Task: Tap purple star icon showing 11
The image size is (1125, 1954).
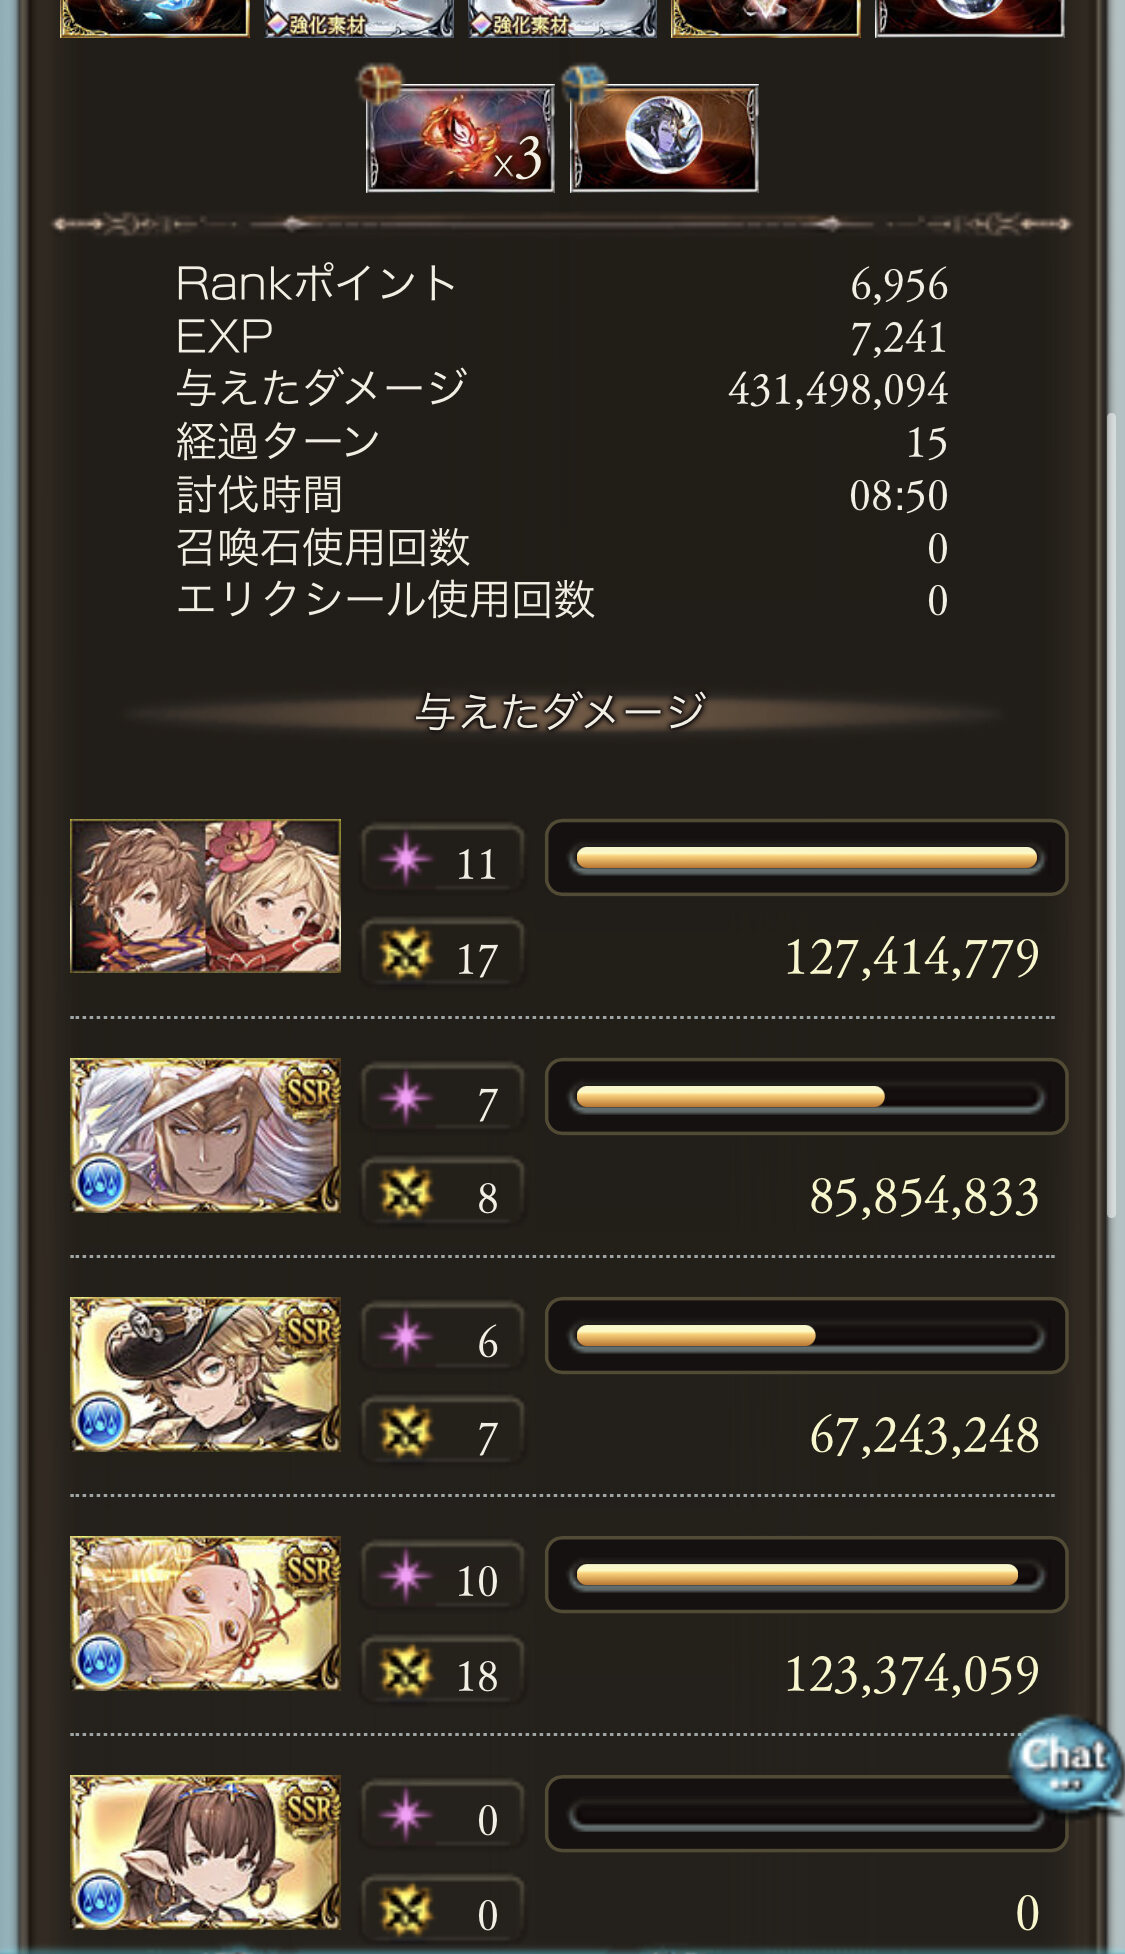Action: click(x=406, y=859)
